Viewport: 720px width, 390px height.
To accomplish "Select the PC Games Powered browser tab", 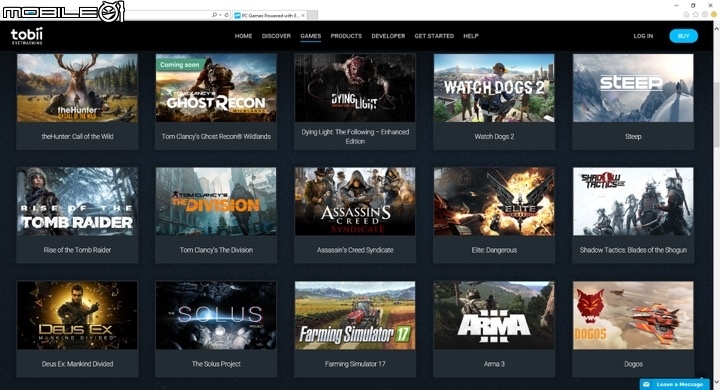I will click(x=270, y=16).
